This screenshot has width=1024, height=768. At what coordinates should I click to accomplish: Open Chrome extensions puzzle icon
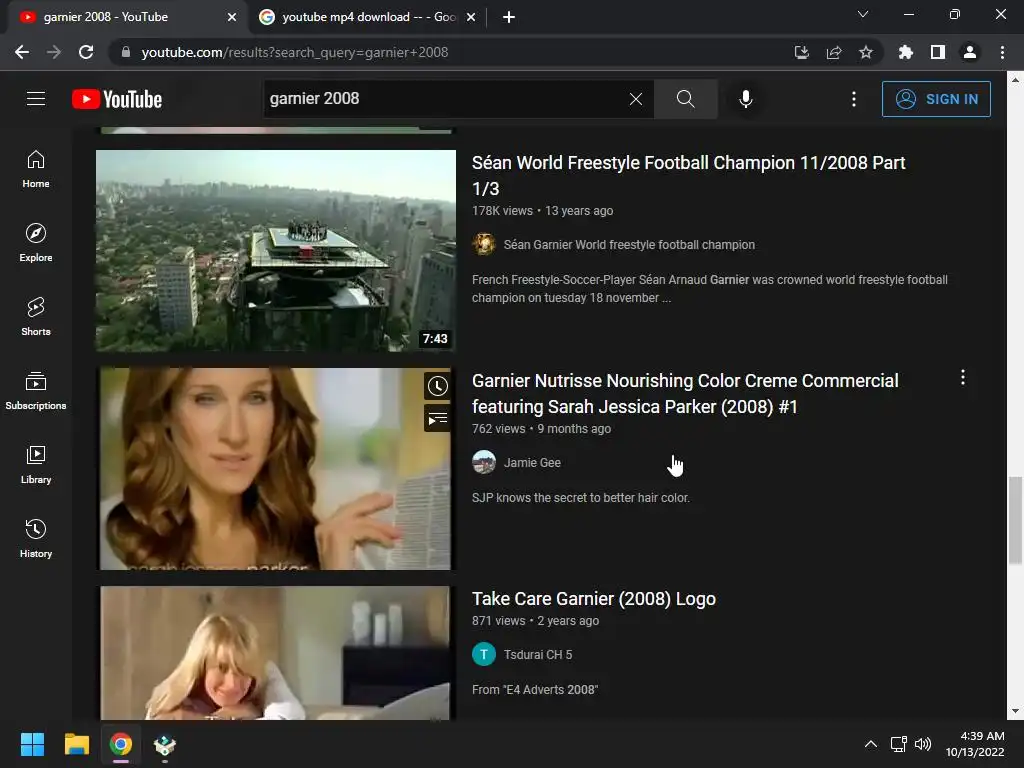(906, 52)
